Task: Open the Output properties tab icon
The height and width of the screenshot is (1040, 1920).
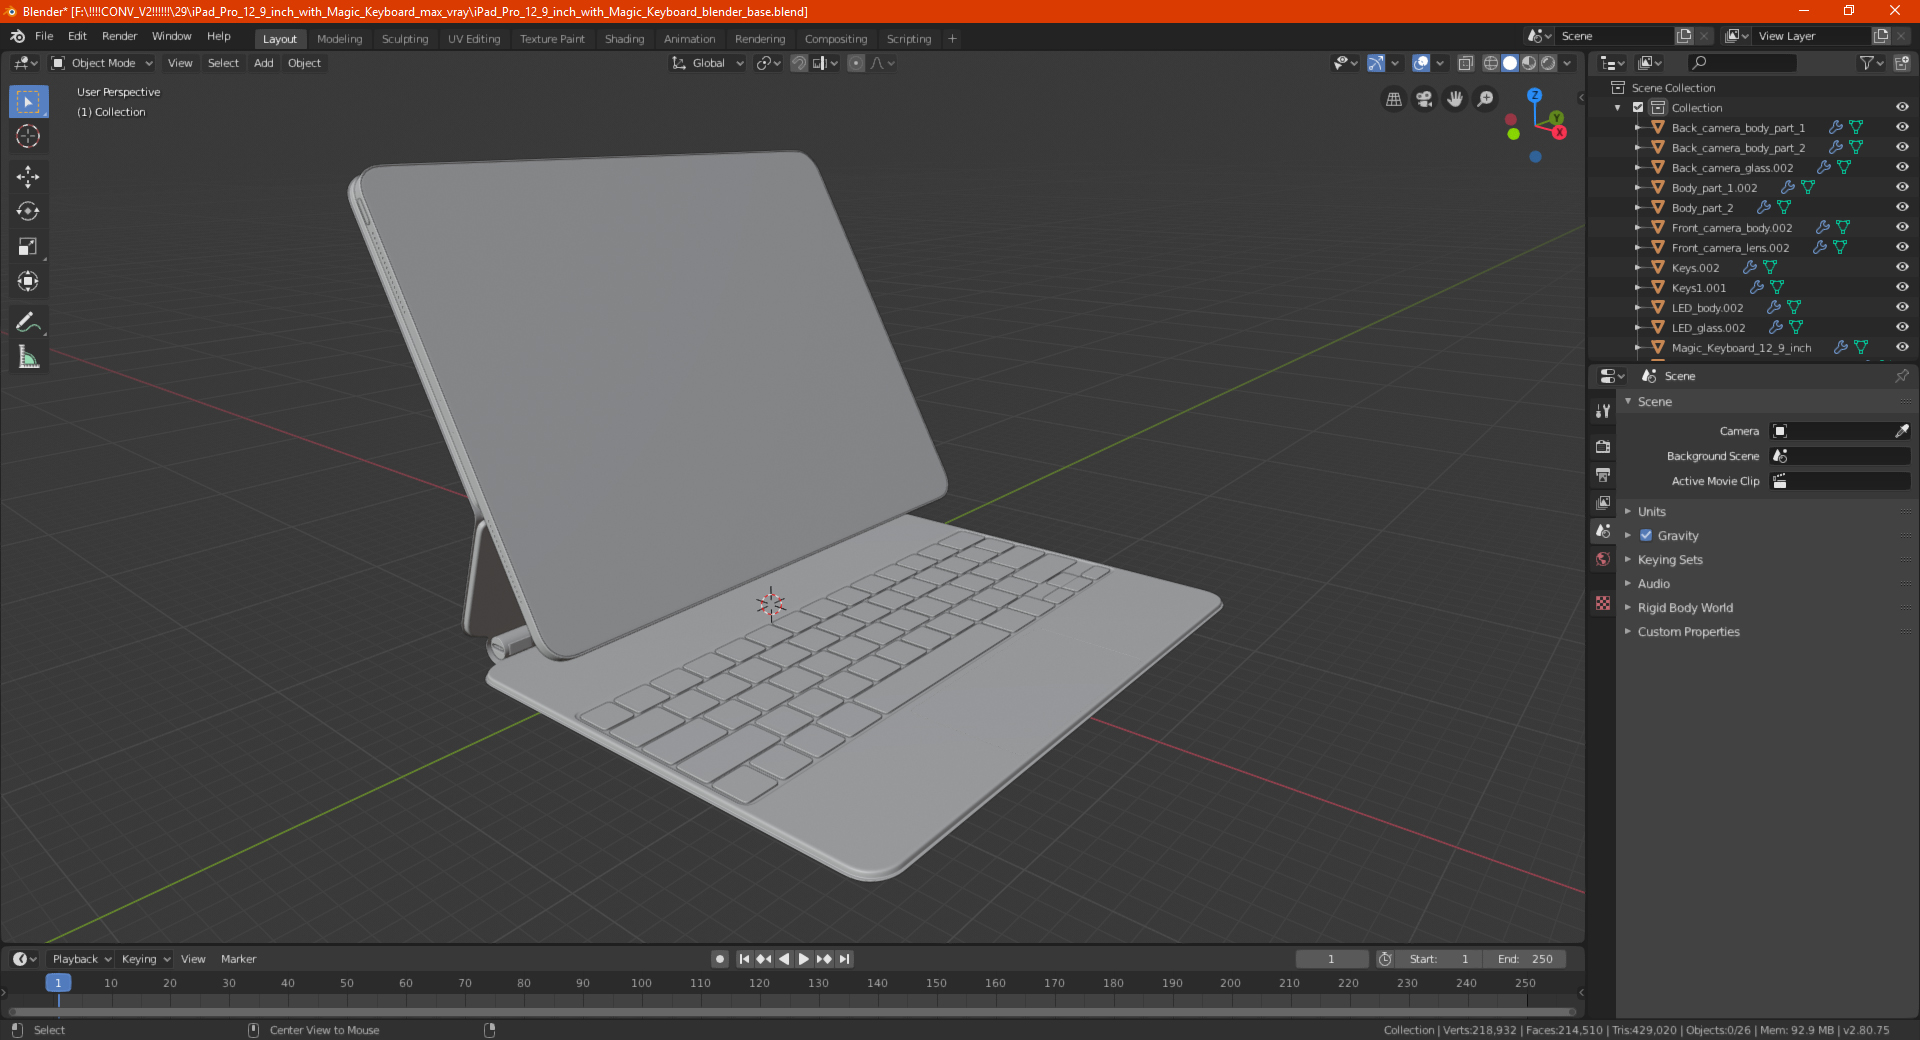Action: tap(1603, 474)
